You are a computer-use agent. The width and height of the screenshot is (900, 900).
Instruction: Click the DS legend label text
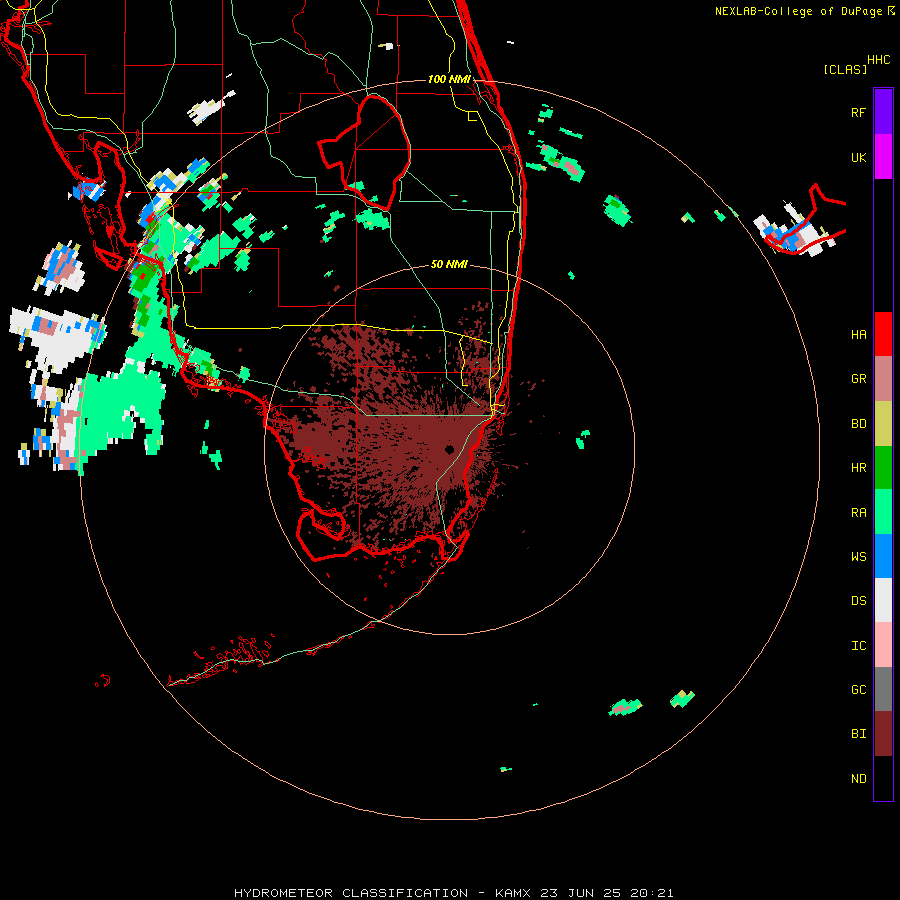858,601
